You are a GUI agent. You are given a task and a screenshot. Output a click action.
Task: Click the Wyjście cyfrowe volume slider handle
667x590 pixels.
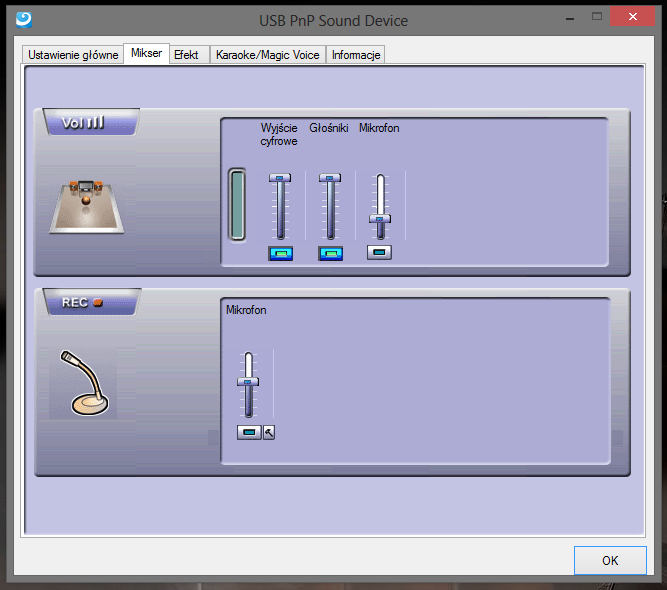point(280,177)
